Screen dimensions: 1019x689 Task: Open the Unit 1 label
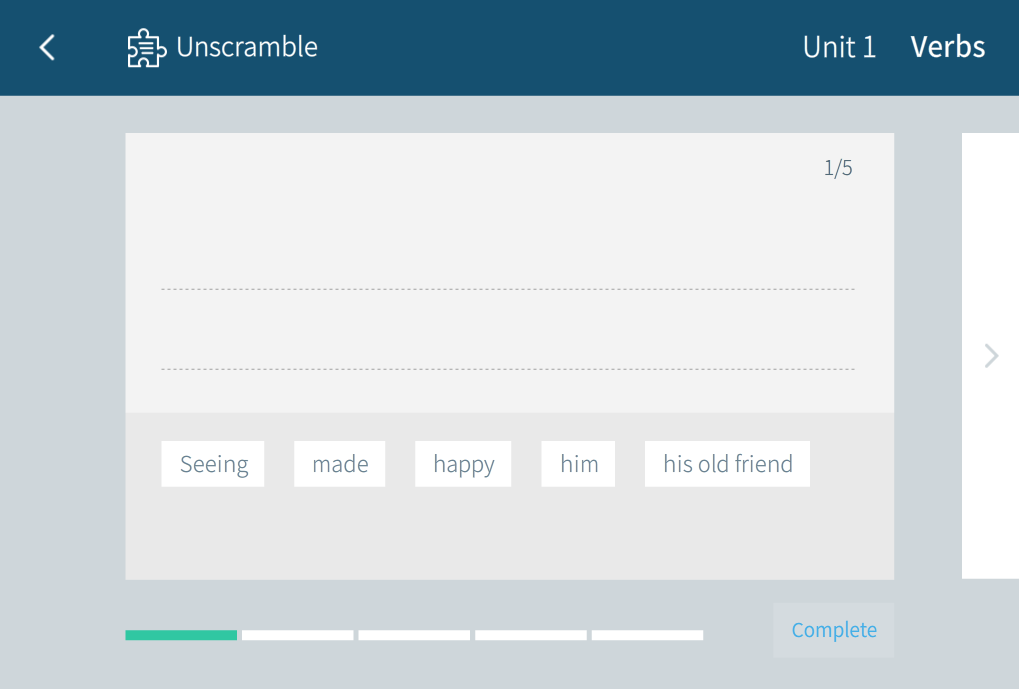tap(839, 47)
